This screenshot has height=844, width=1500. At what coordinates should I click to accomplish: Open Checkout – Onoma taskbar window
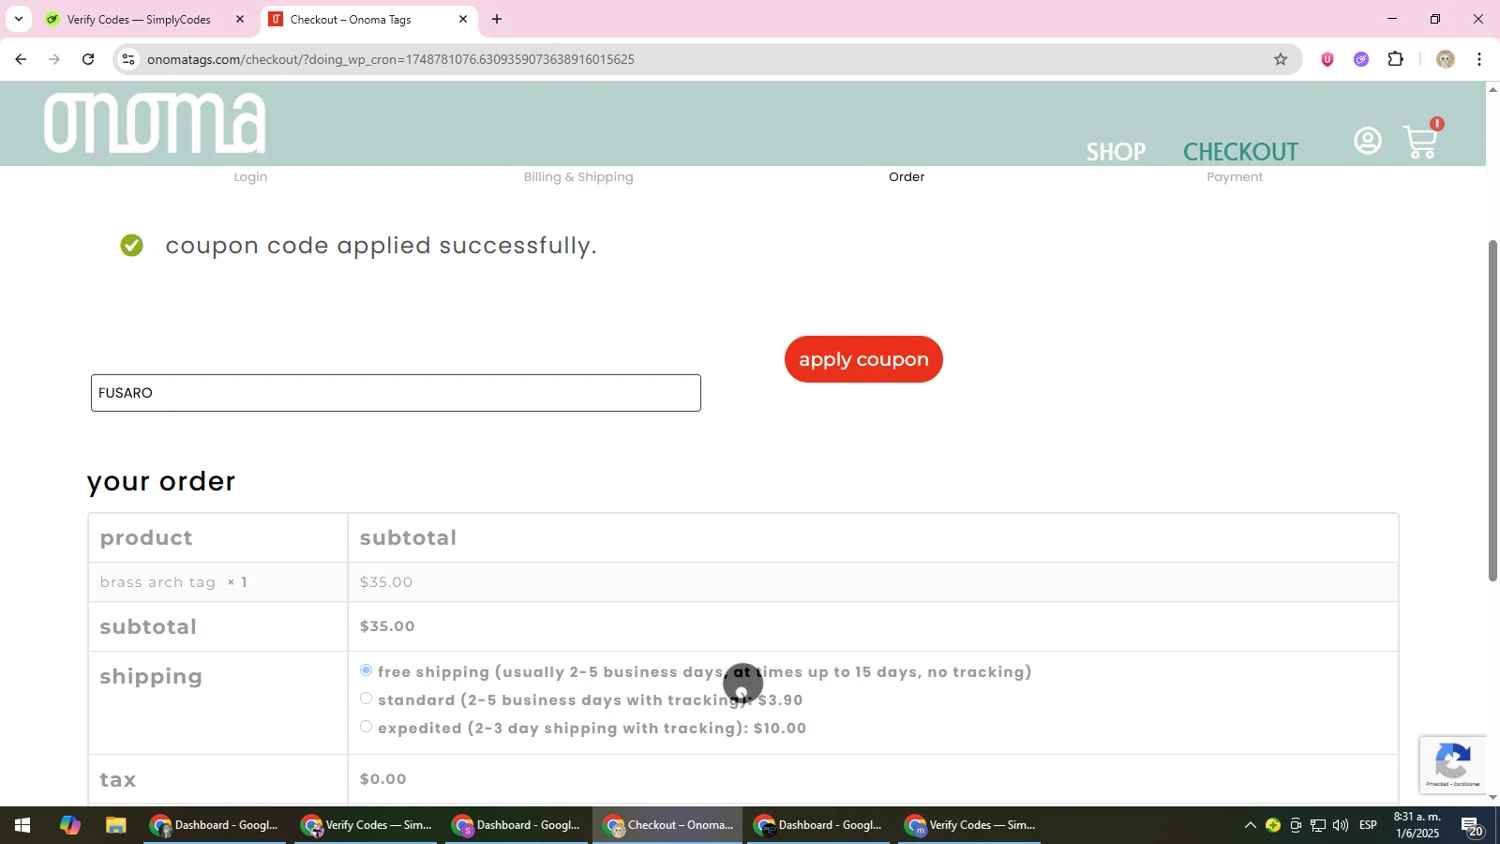(x=669, y=826)
